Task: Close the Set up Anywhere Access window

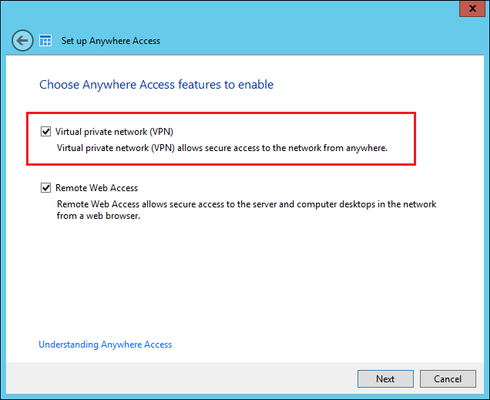Action: click(472, 8)
